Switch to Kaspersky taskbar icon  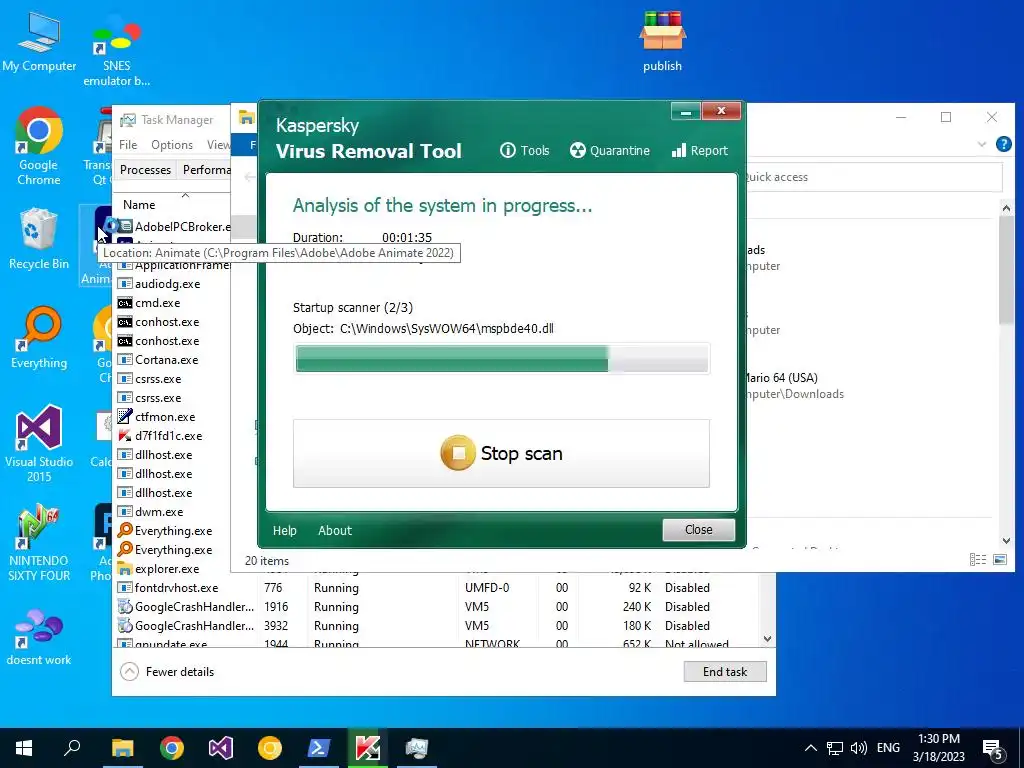367,748
